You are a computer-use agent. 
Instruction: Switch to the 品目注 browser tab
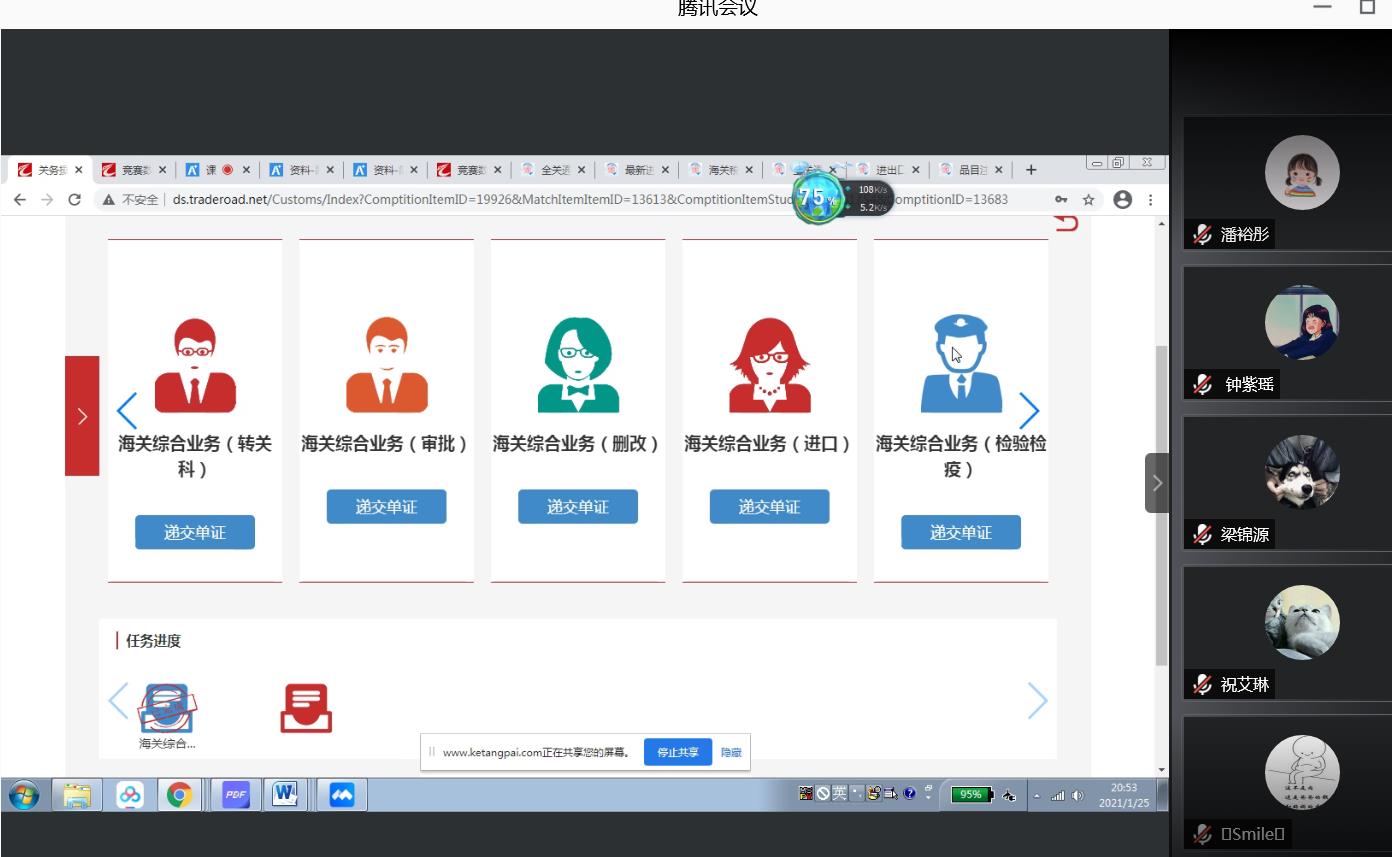pos(969,170)
